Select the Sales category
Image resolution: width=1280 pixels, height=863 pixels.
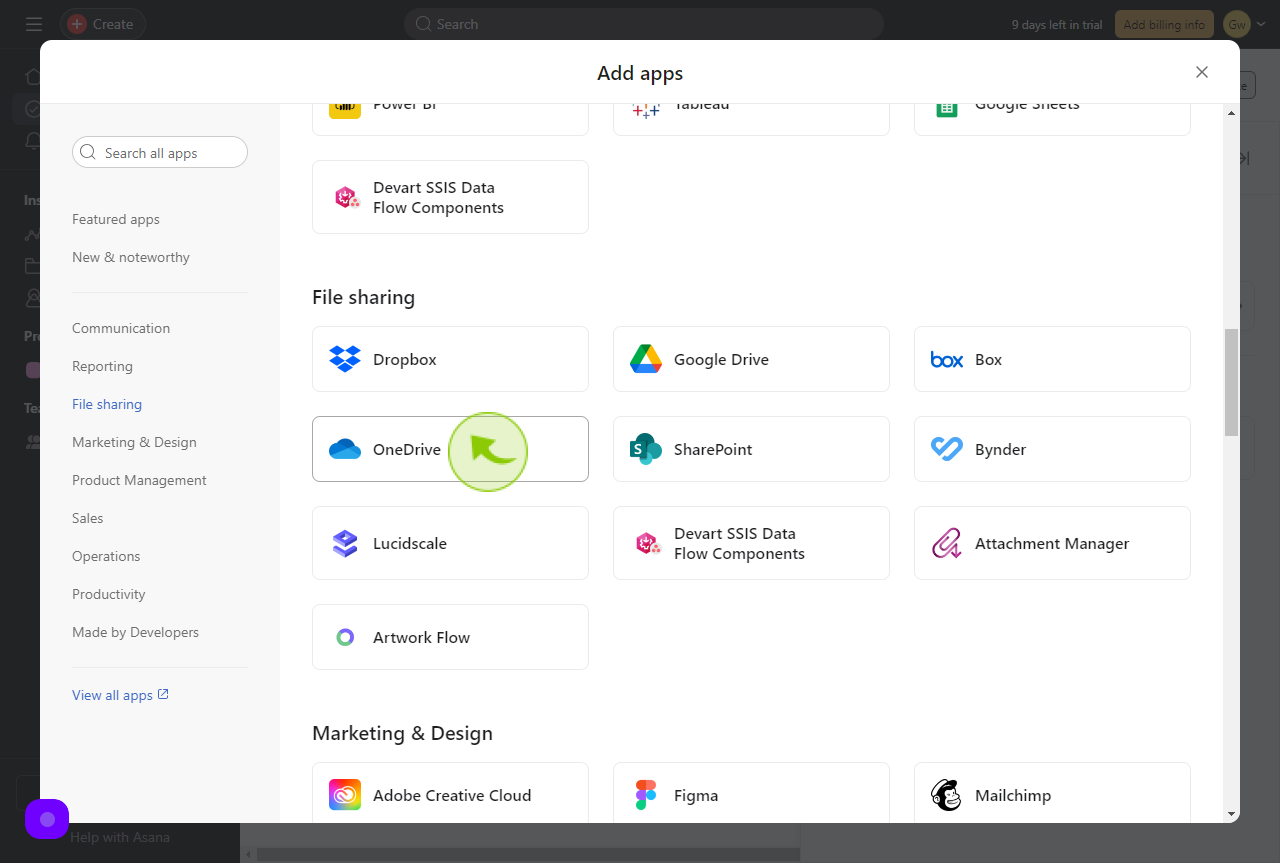[x=88, y=518]
